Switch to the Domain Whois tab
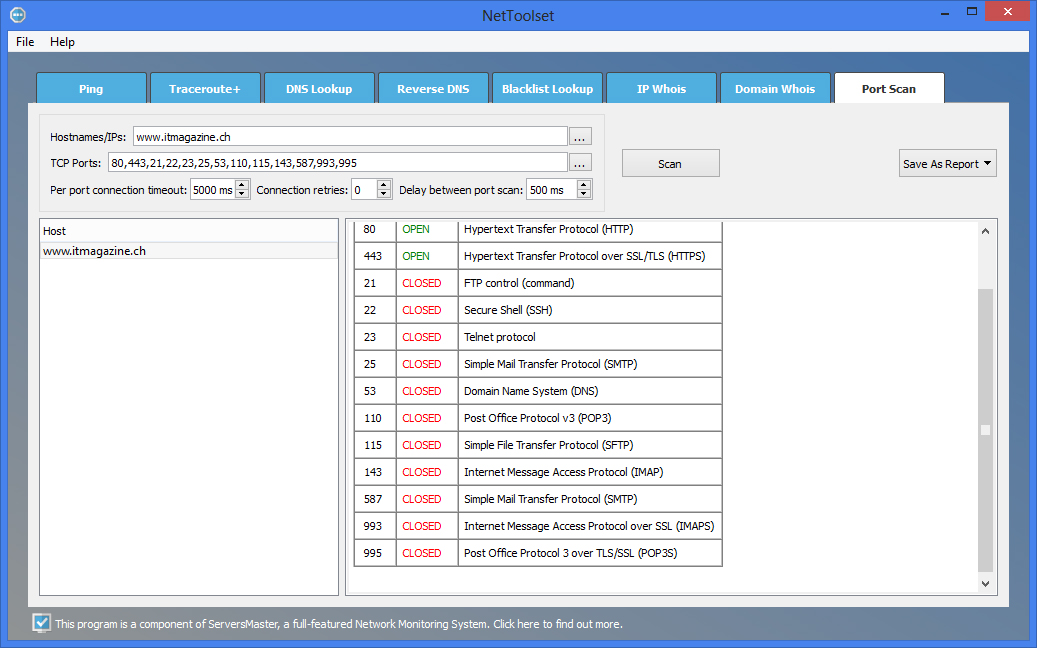The width and height of the screenshot is (1037, 648). tap(775, 89)
